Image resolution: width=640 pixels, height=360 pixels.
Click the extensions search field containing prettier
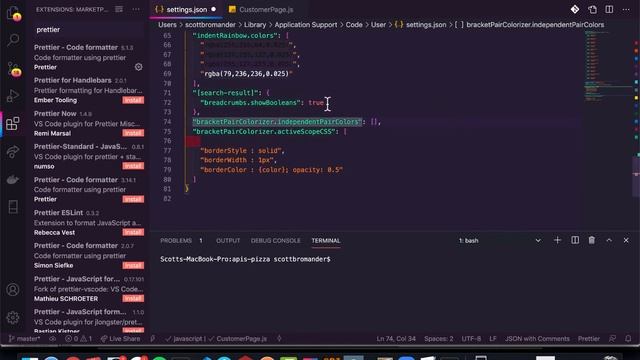(x=88, y=29)
